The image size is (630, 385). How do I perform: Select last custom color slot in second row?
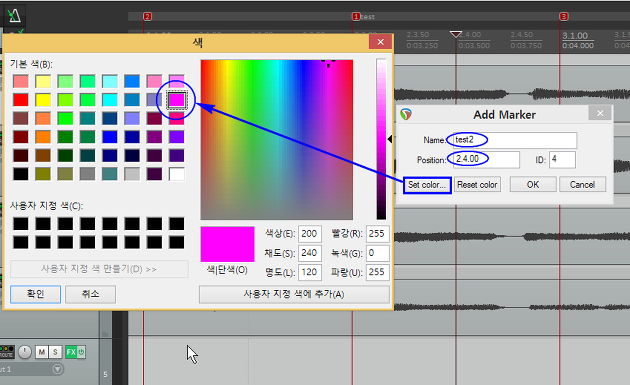point(177,242)
